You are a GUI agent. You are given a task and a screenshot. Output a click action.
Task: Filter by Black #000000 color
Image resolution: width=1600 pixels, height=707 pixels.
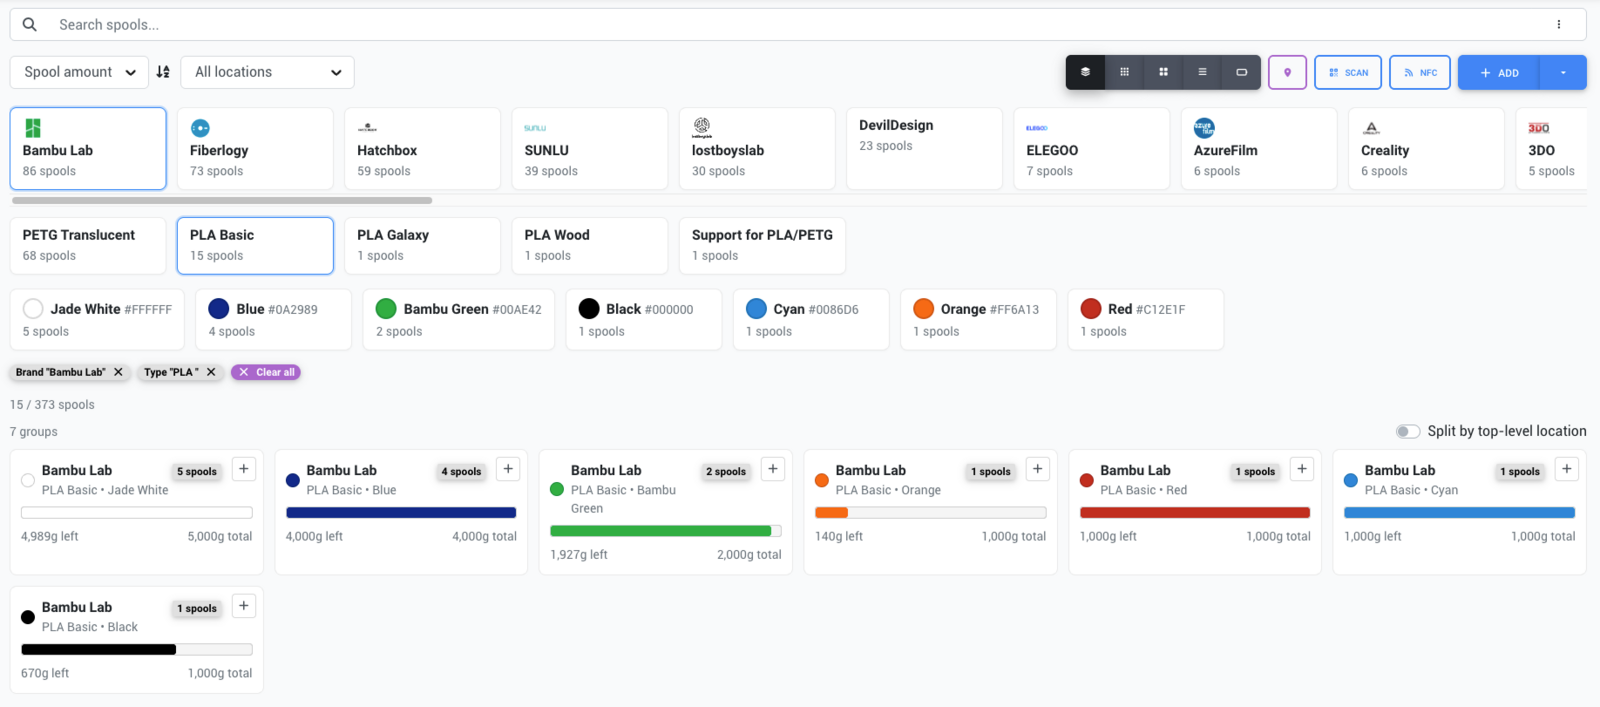(643, 320)
